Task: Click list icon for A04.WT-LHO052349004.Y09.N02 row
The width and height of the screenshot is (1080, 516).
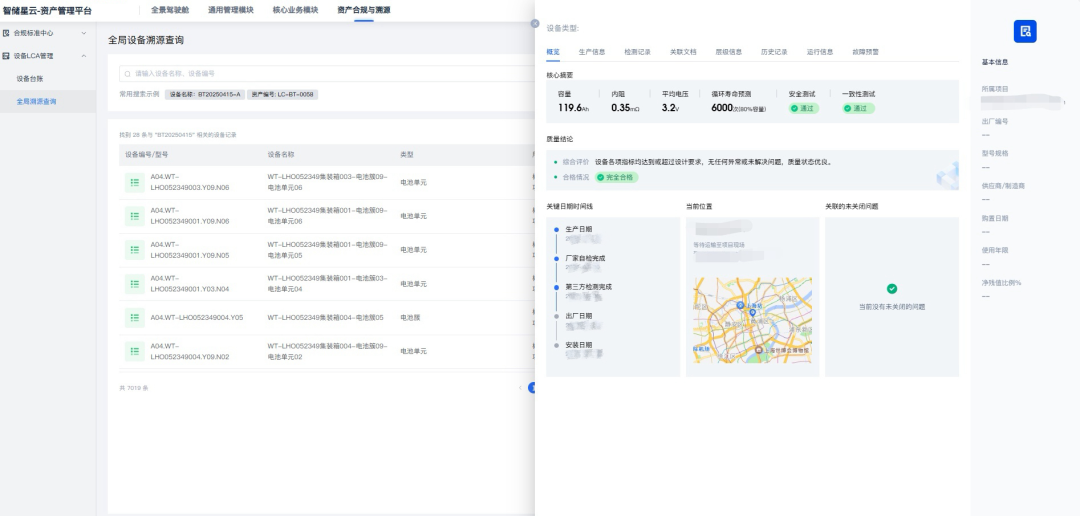Action: pos(134,351)
